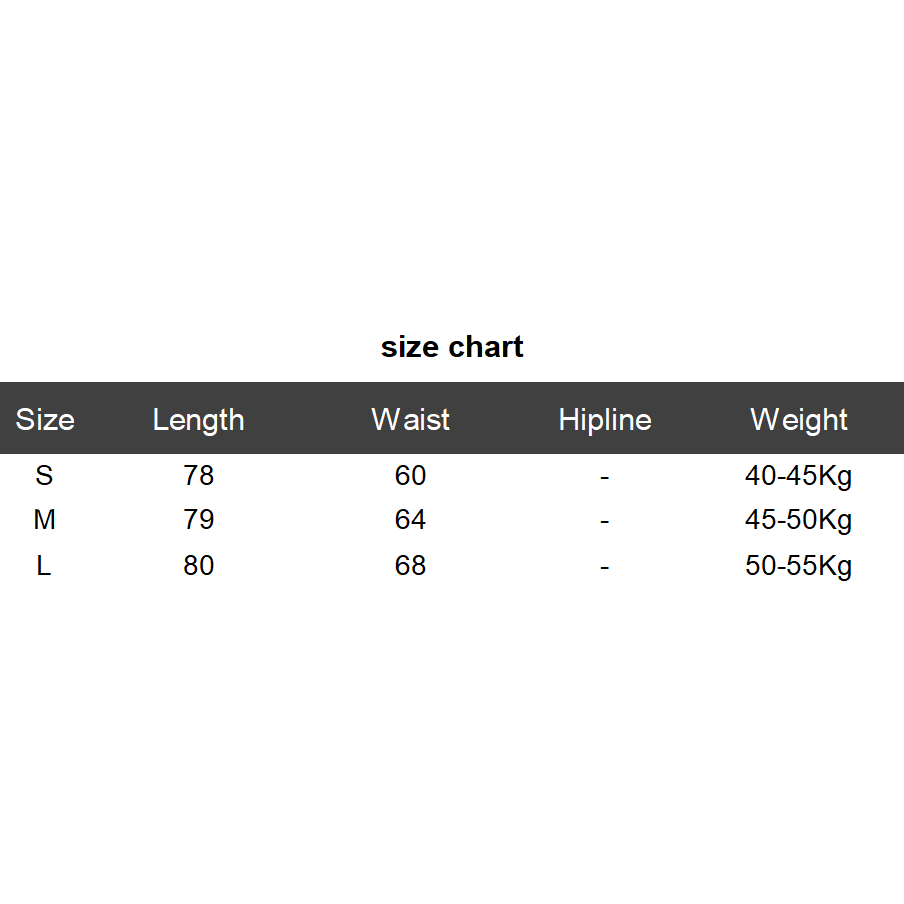Select the waist value 64
Viewport: 904px width, 904px height.
coord(410,521)
